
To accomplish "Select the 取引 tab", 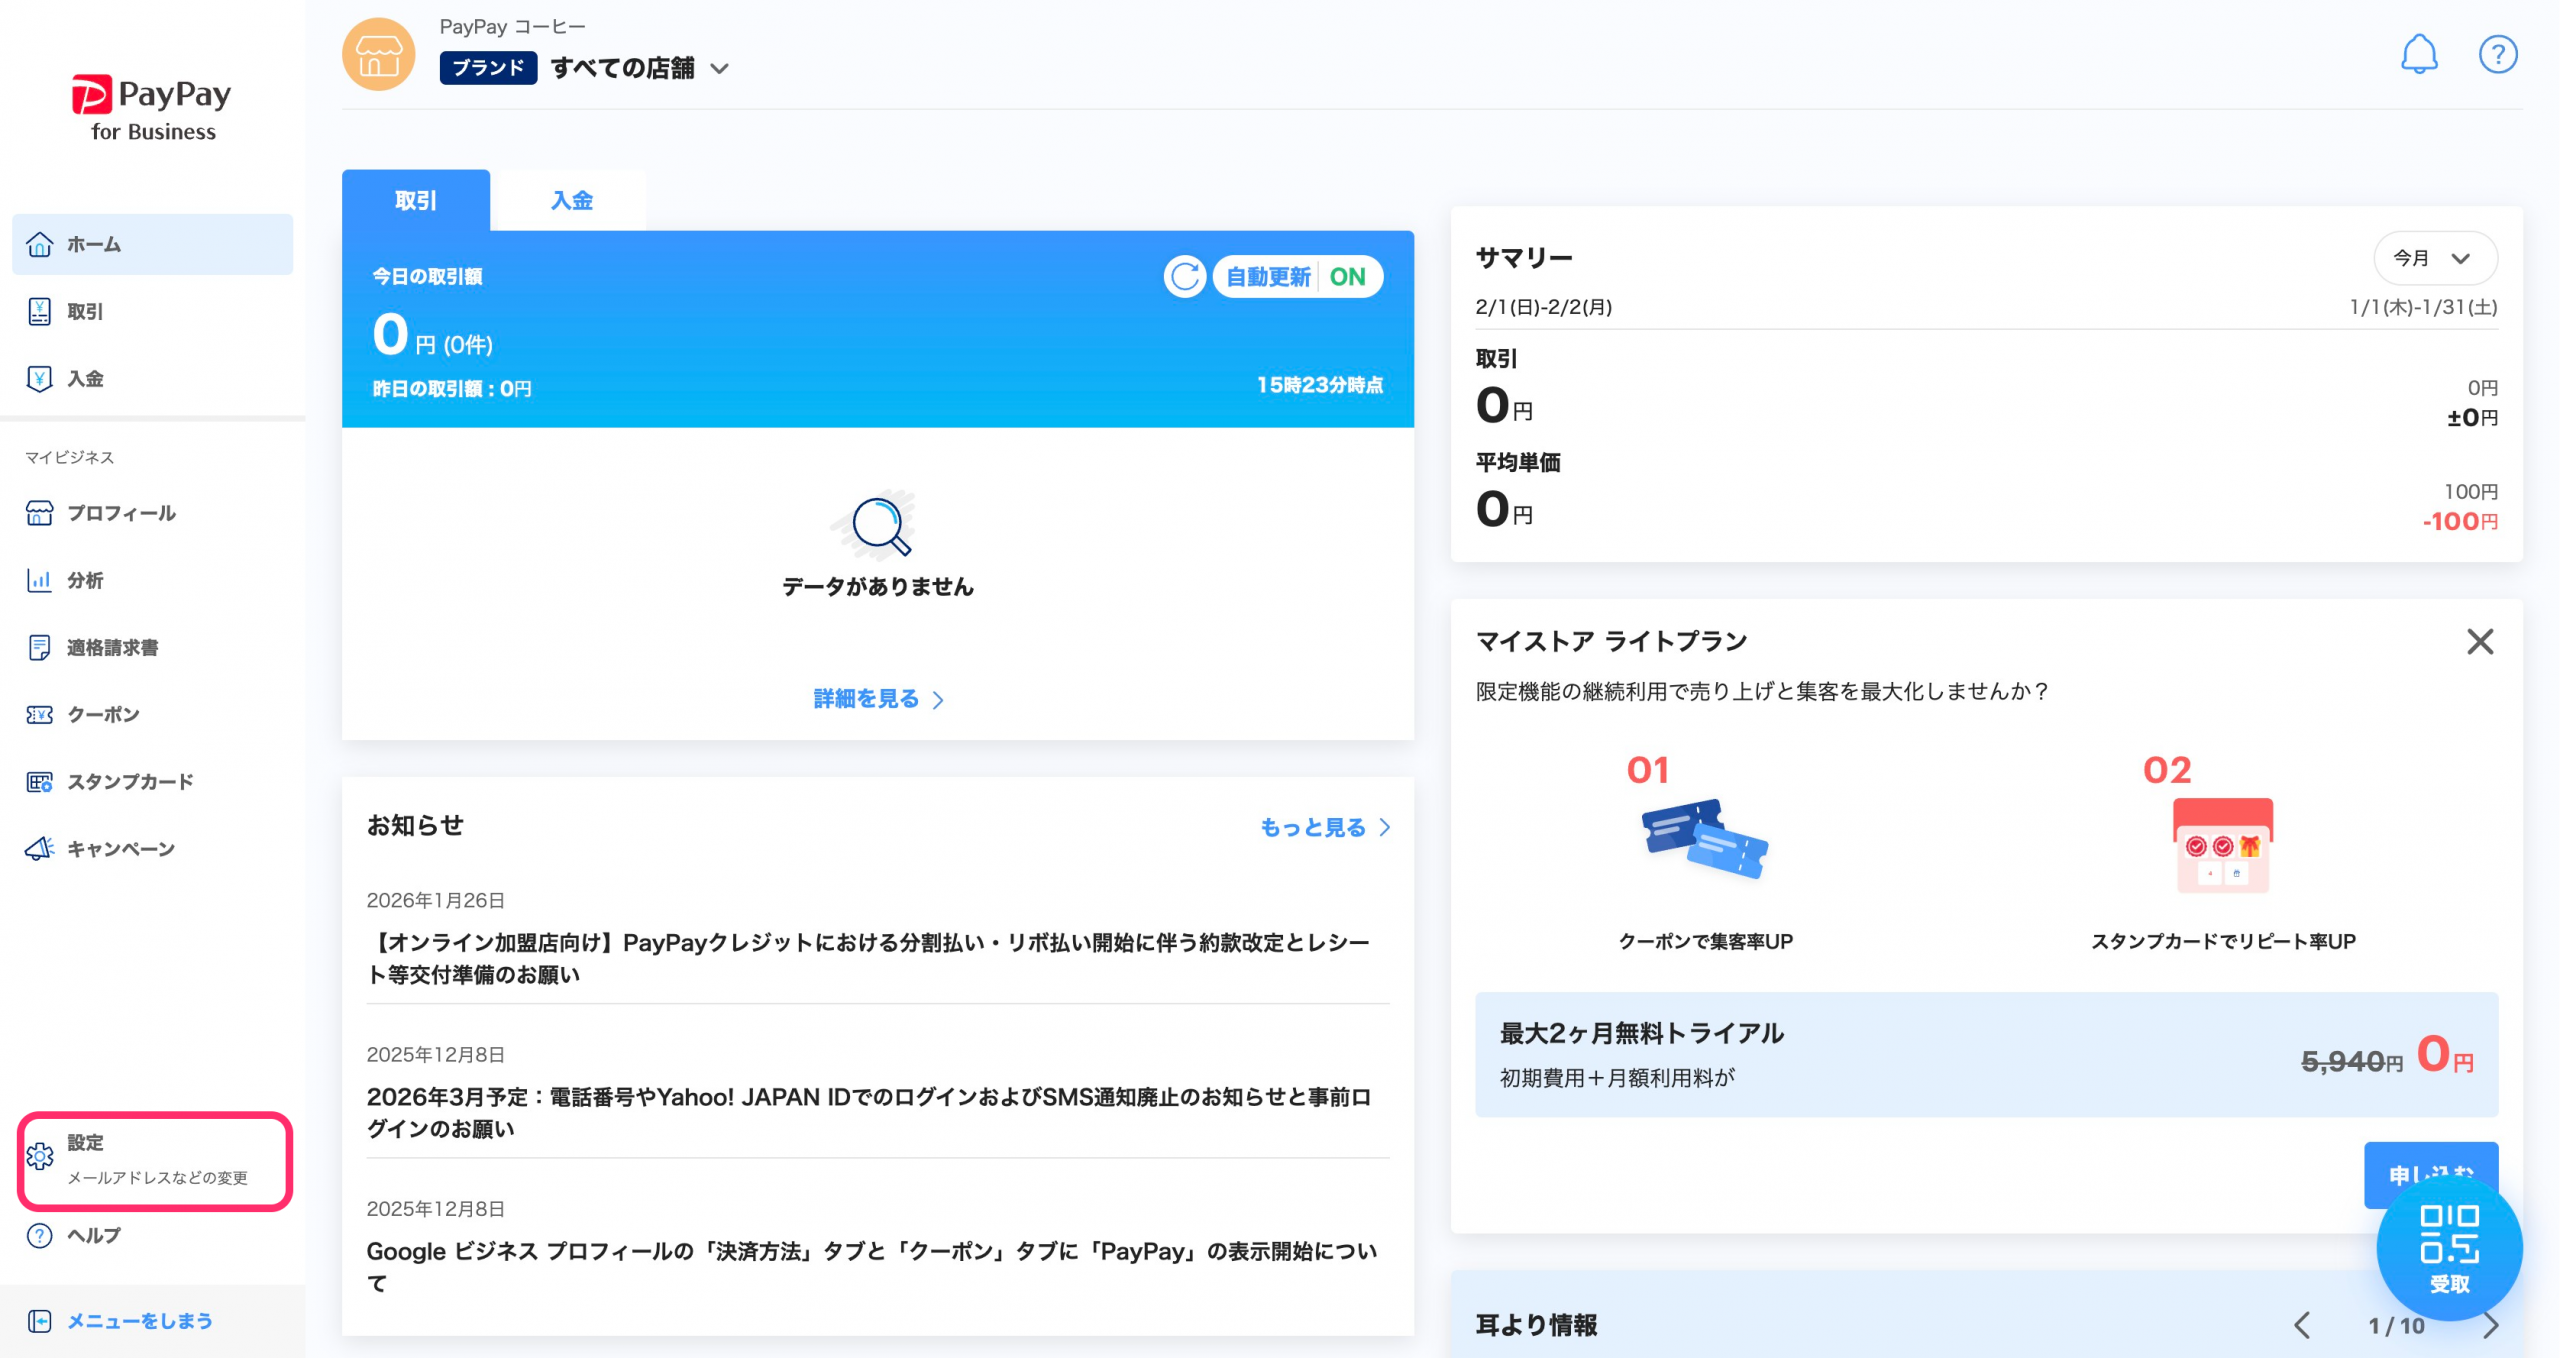I will [x=415, y=200].
